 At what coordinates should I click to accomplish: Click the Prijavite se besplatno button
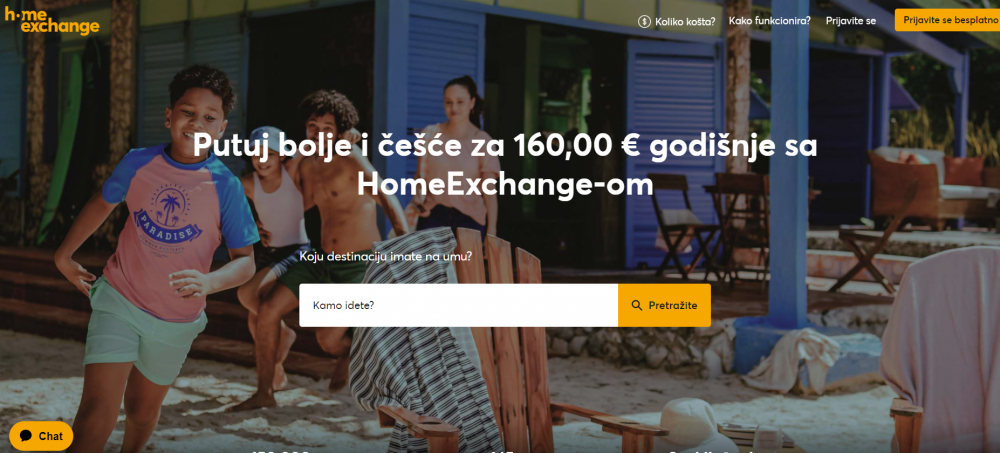[947, 20]
